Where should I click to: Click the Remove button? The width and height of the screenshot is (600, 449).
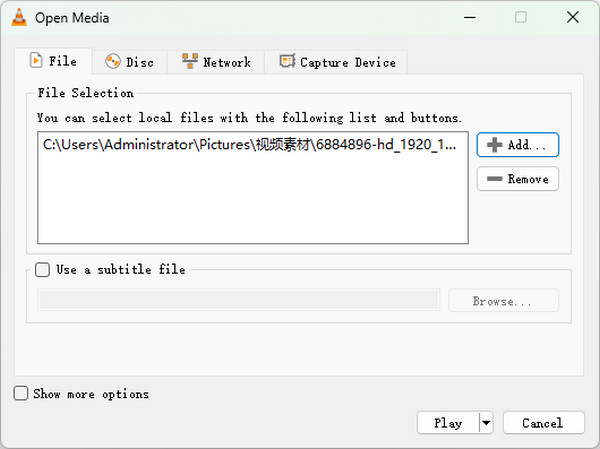518,179
